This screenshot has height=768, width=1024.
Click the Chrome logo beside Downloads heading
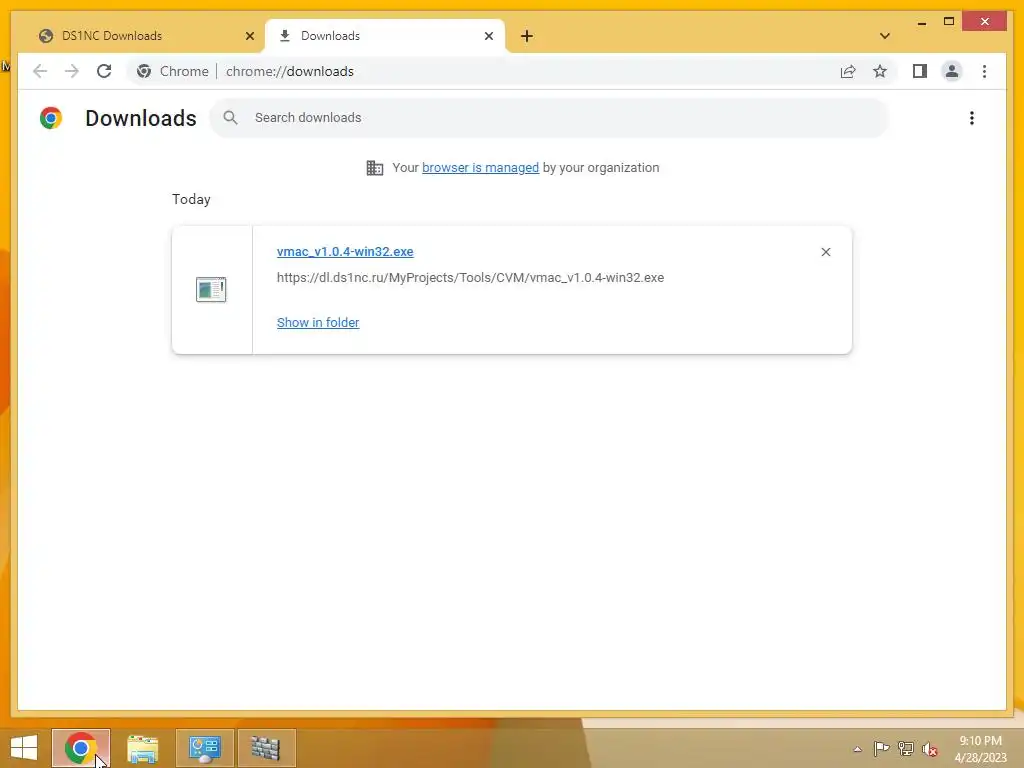point(51,118)
